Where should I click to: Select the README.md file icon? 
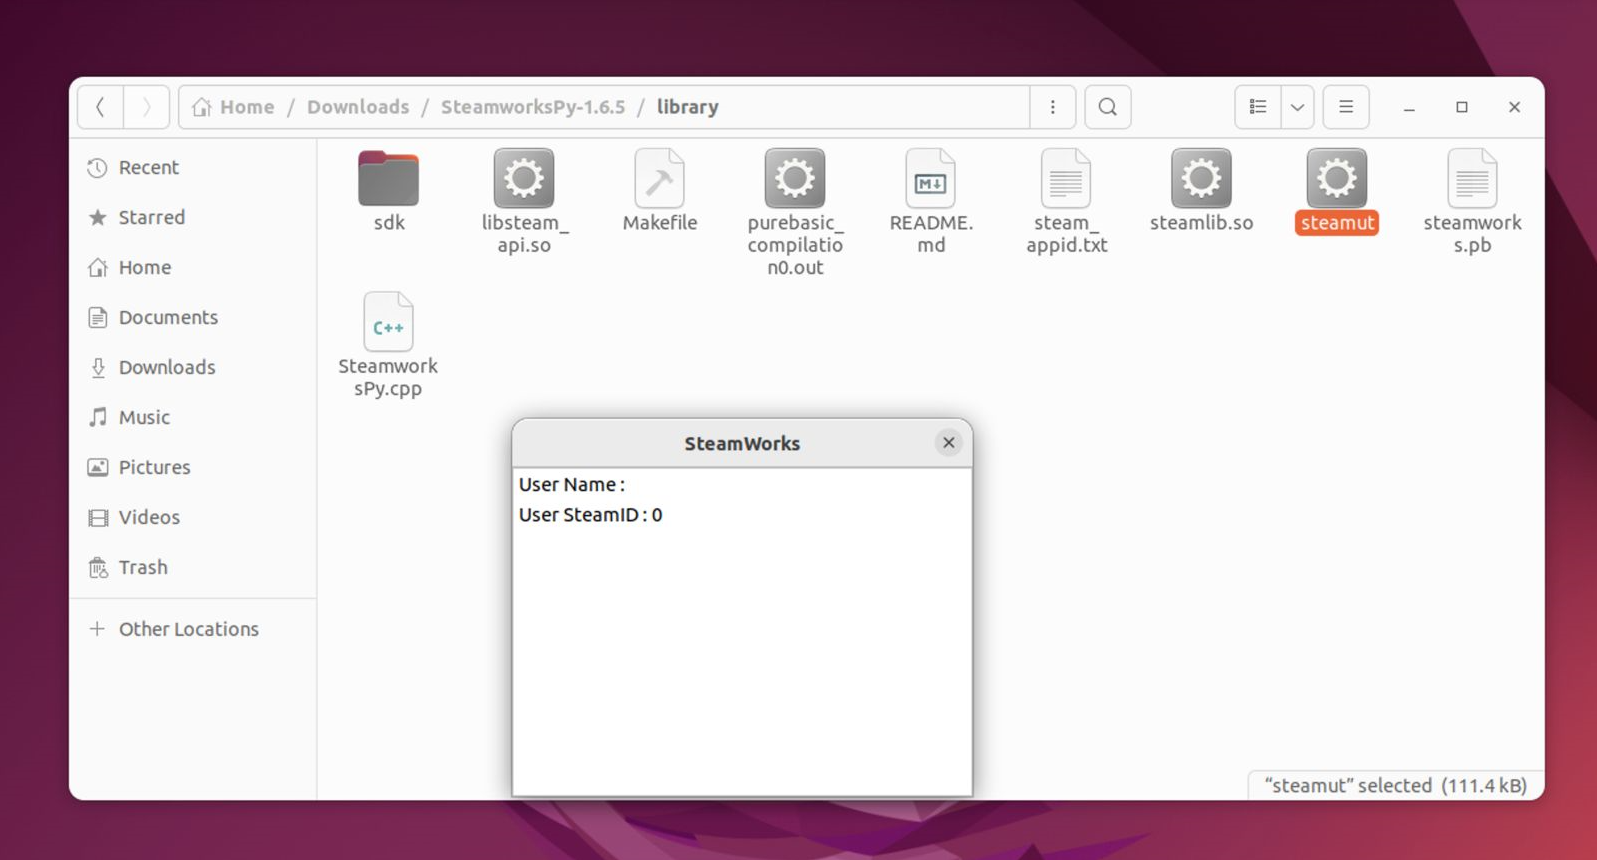pyautogui.click(x=931, y=179)
